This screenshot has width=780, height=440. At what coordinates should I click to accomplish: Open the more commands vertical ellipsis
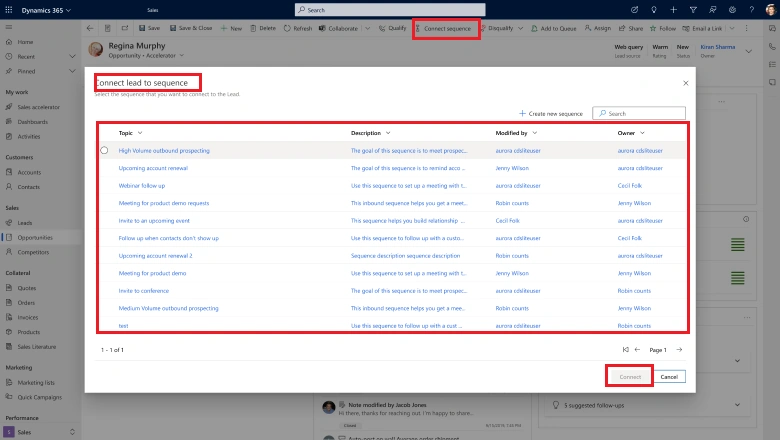click(x=747, y=28)
